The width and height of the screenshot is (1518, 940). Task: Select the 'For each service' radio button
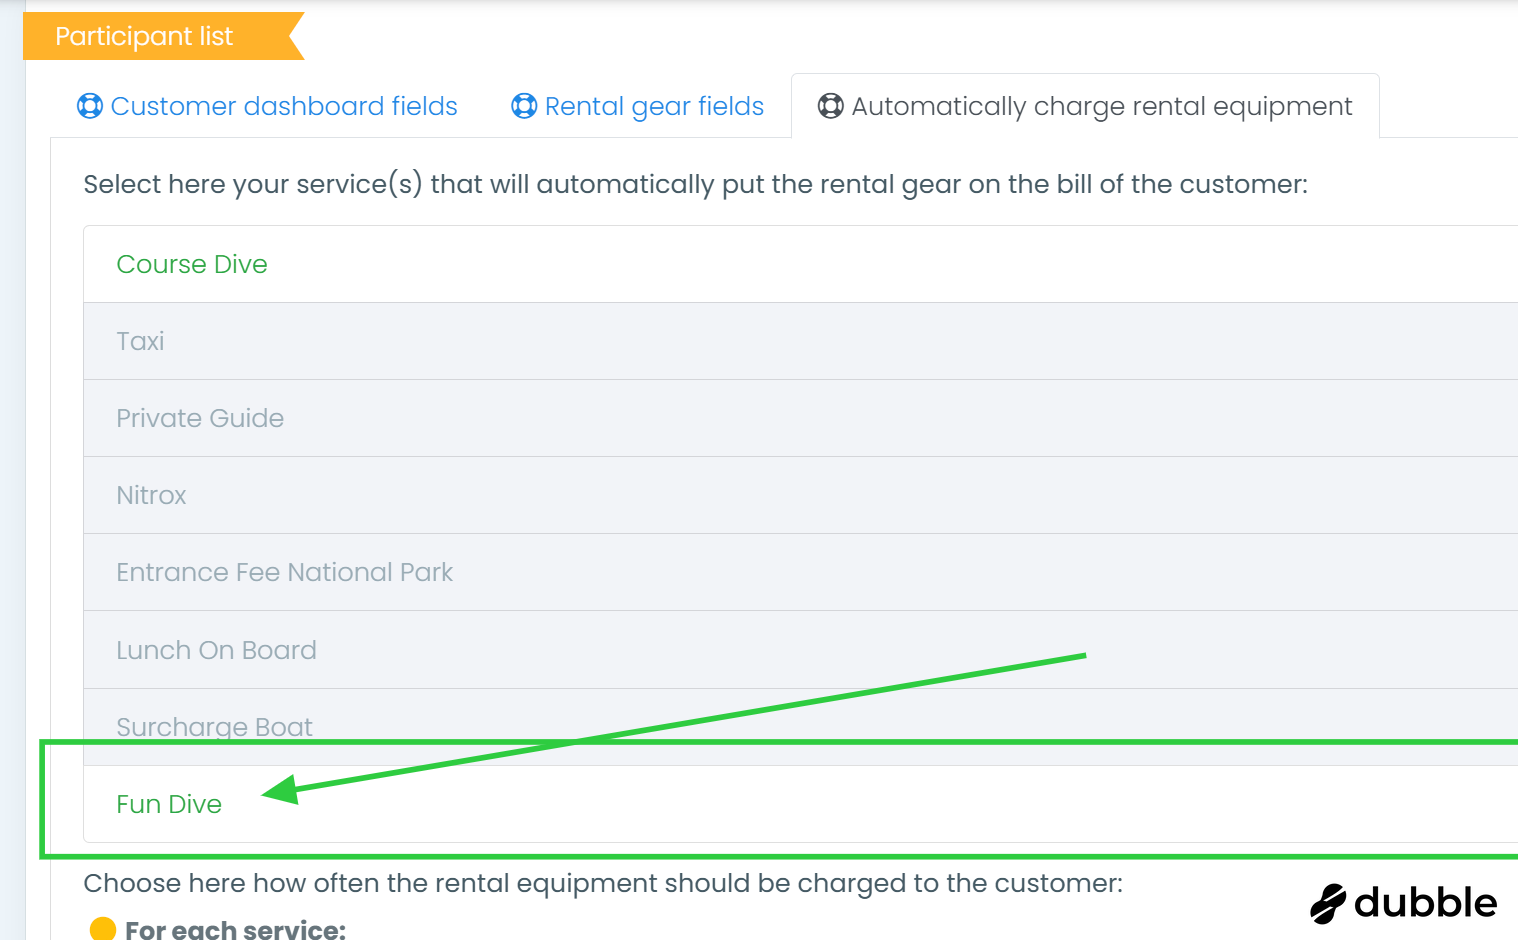coord(103,929)
